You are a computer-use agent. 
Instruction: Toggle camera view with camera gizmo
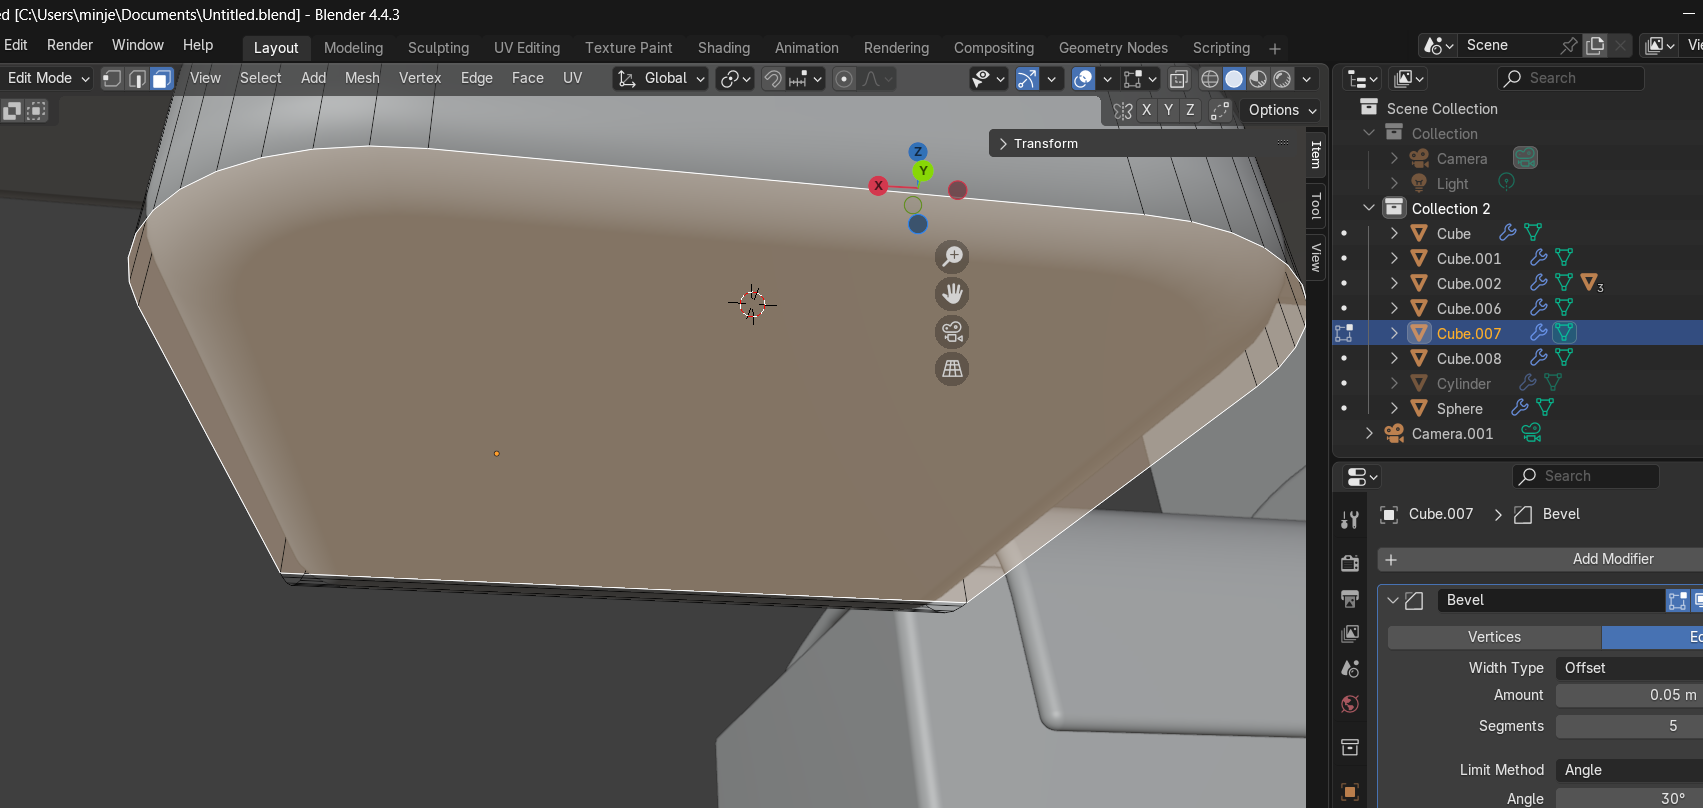(952, 331)
